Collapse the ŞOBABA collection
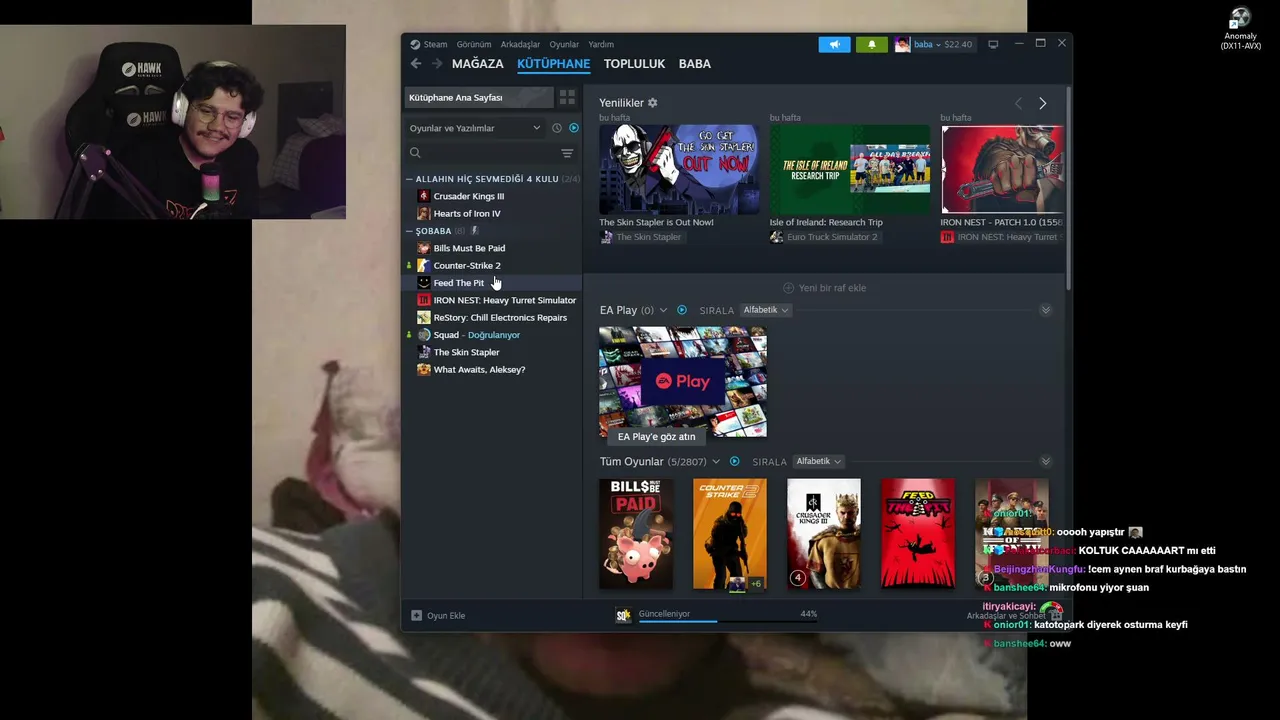 pyautogui.click(x=409, y=231)
